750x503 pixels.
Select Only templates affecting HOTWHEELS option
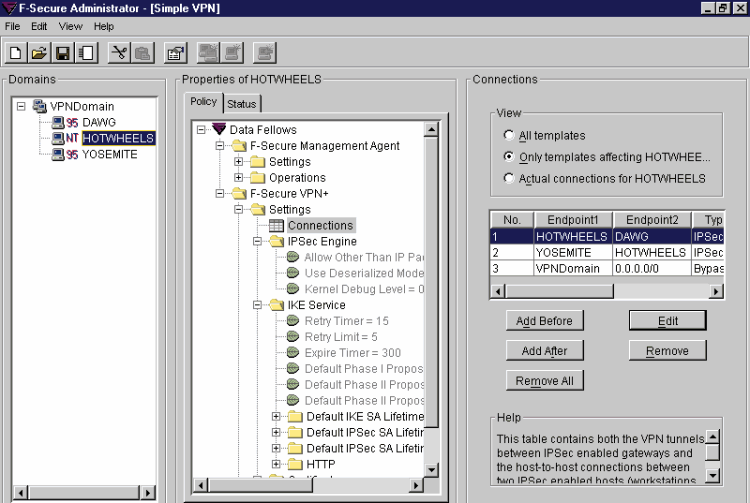[509, 156]
